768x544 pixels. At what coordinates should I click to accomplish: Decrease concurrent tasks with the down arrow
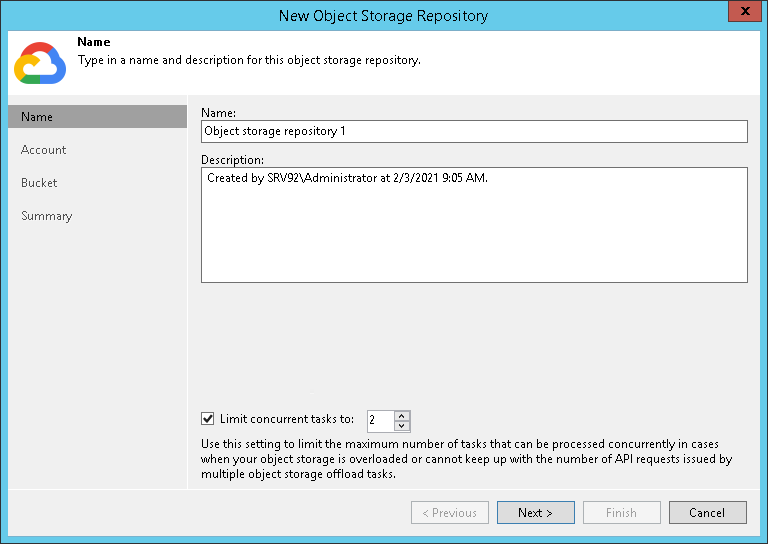pos(402,426)
